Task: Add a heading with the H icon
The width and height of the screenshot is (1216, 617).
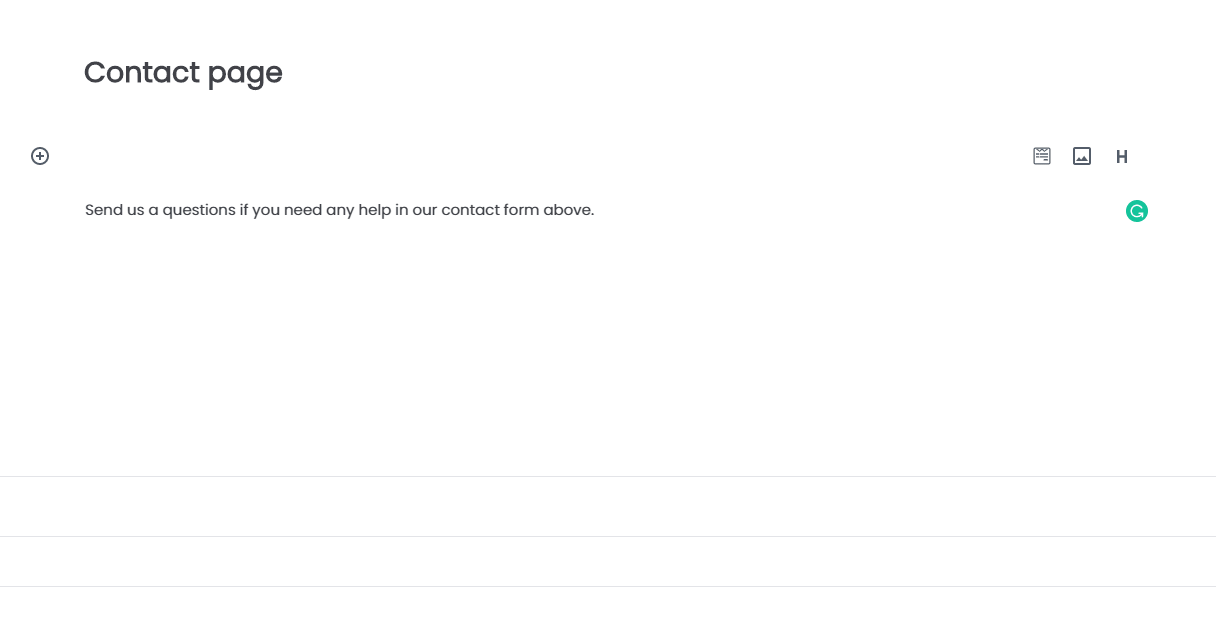Action: click(x=1122, y=157)
